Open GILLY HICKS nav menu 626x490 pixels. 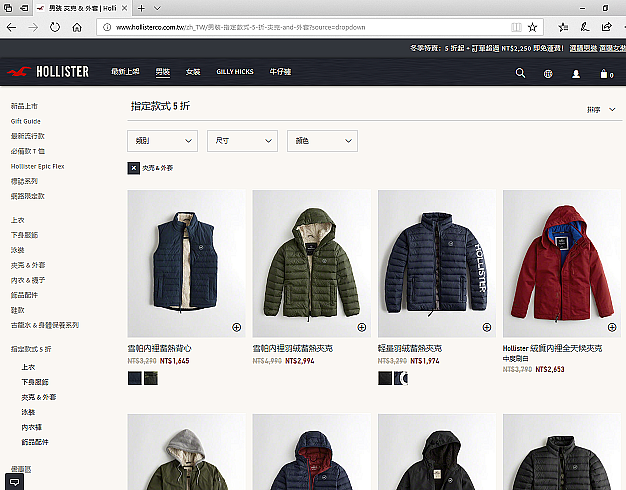(235, 72)
